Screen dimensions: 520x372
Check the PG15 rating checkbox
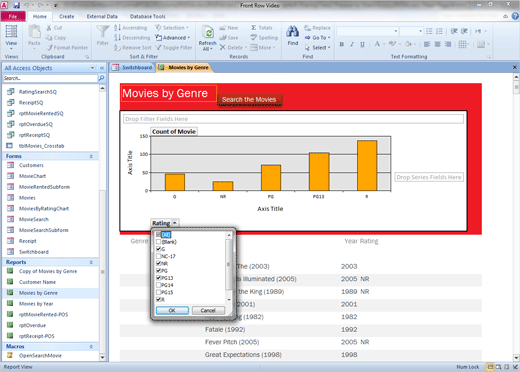pos(159,292)
